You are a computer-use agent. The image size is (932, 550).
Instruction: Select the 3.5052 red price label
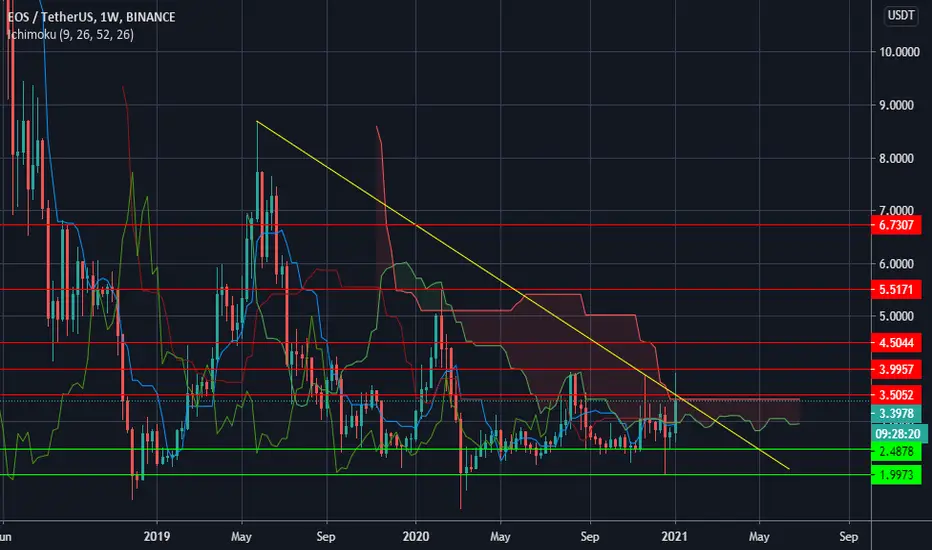click(x=896, y=395)
